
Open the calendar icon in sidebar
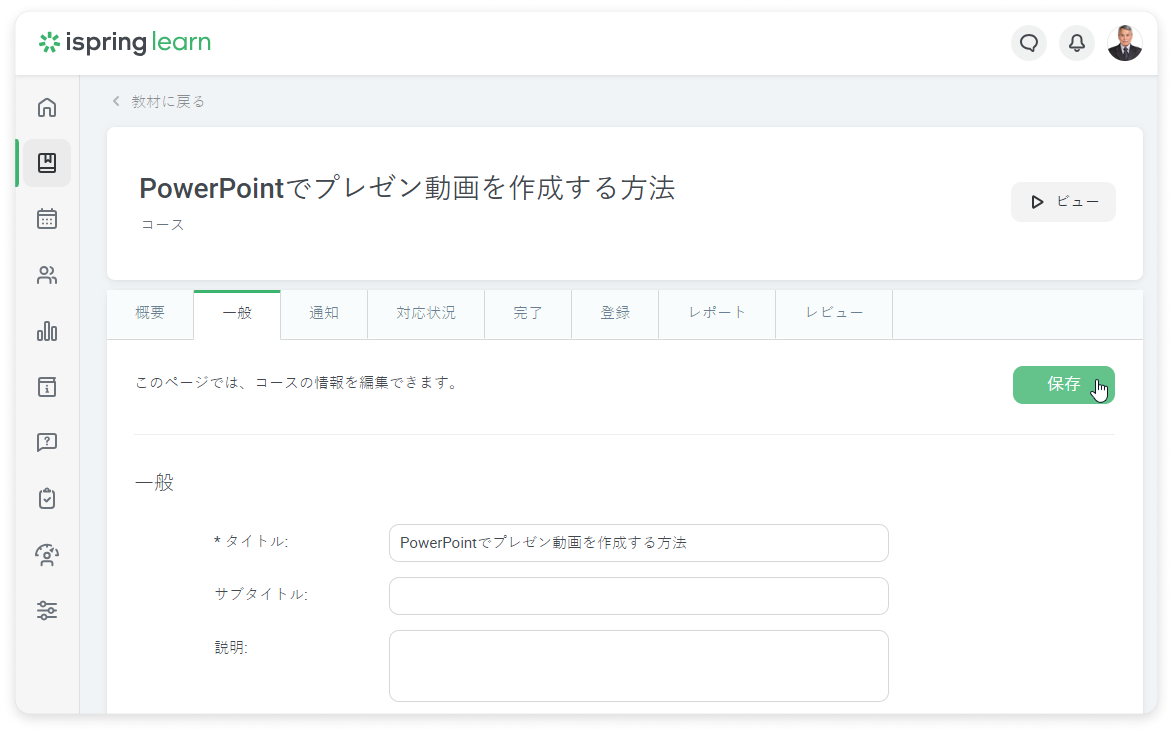[x=47, y=219]
